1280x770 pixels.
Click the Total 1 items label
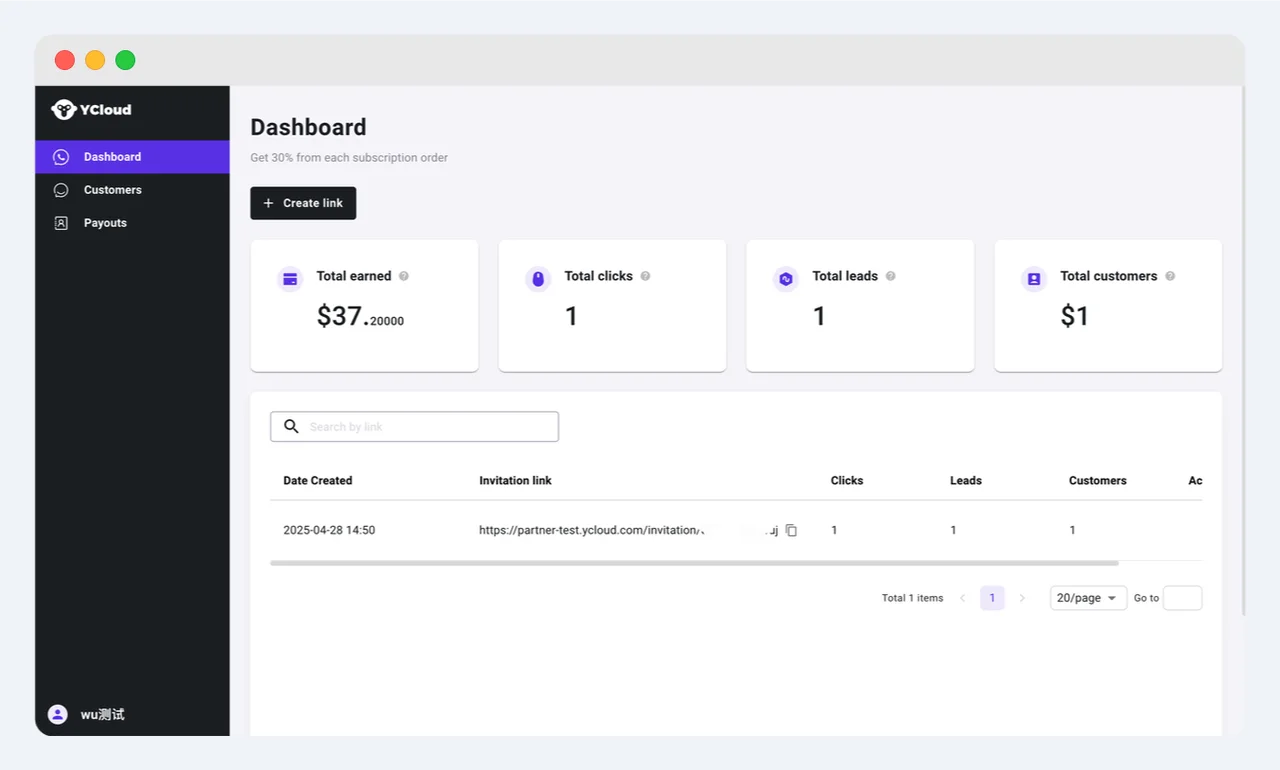click(x=912, y=598)
